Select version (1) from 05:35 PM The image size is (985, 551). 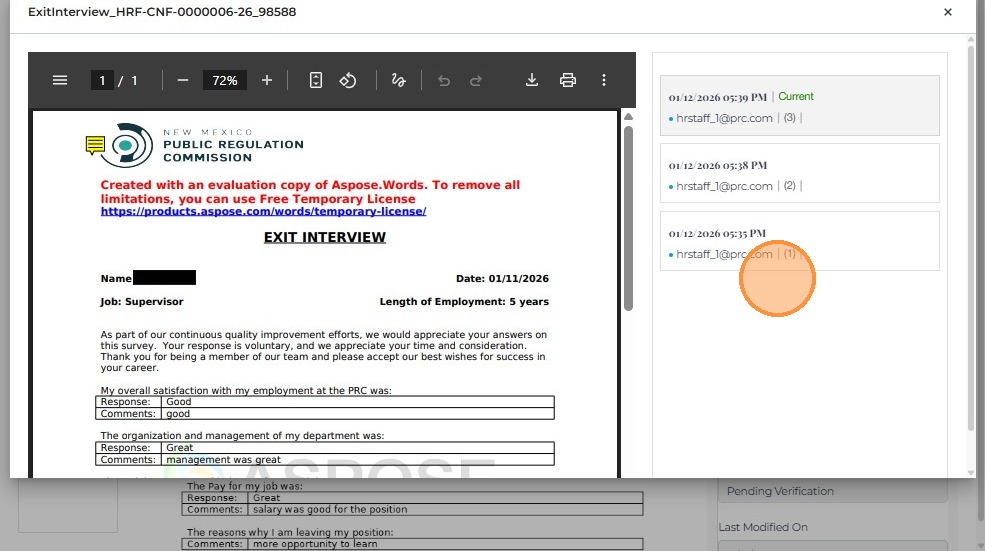pos(800,241)
